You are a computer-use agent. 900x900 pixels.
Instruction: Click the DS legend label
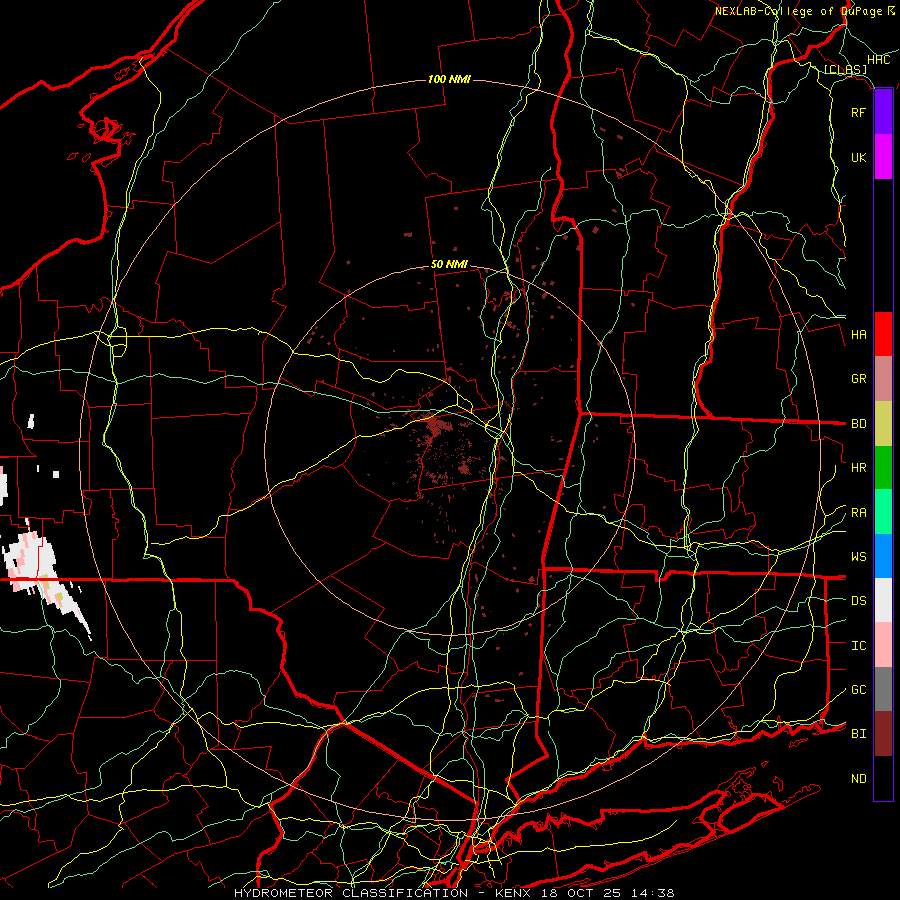point(858,601)
